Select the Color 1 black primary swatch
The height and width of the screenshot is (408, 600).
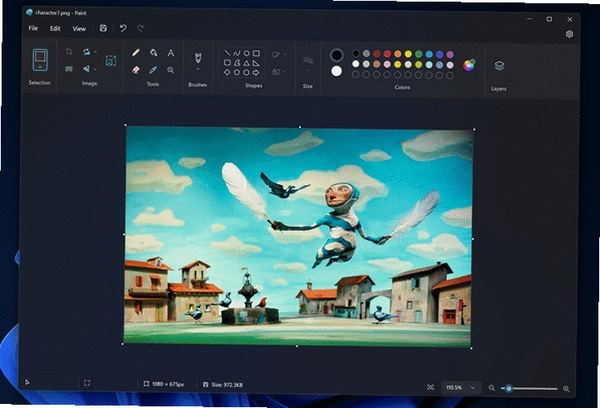[337, 55]
